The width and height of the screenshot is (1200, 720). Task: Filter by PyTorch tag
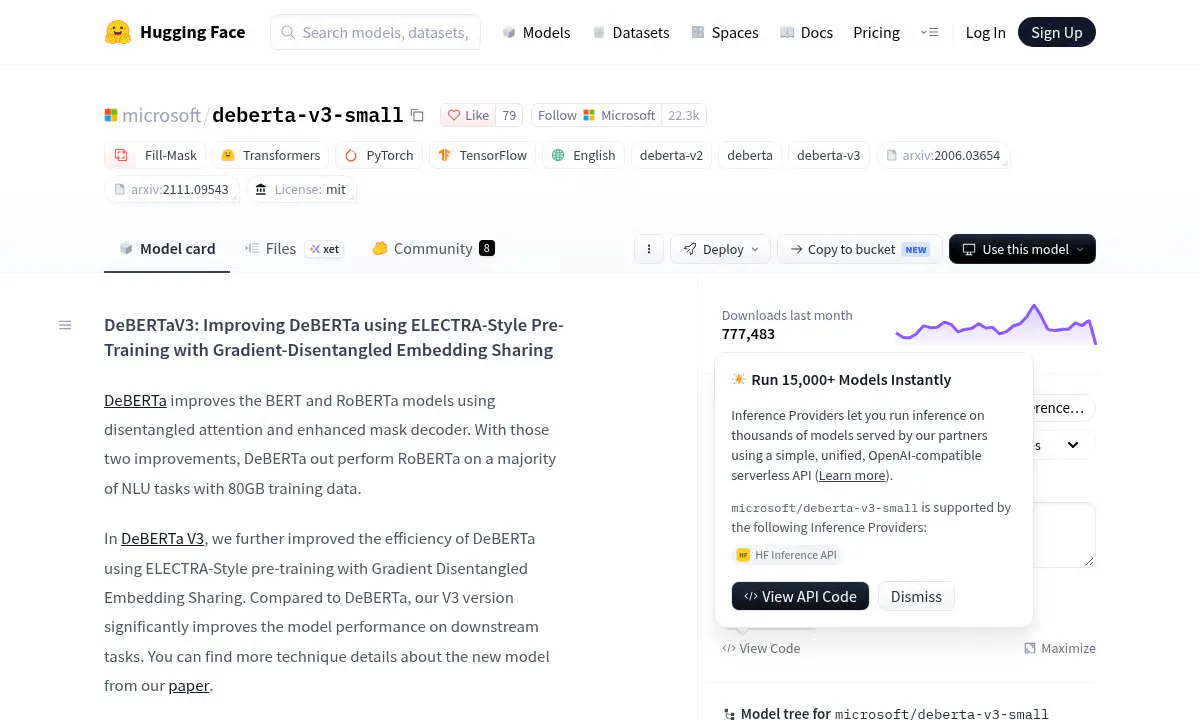[379, 155]
